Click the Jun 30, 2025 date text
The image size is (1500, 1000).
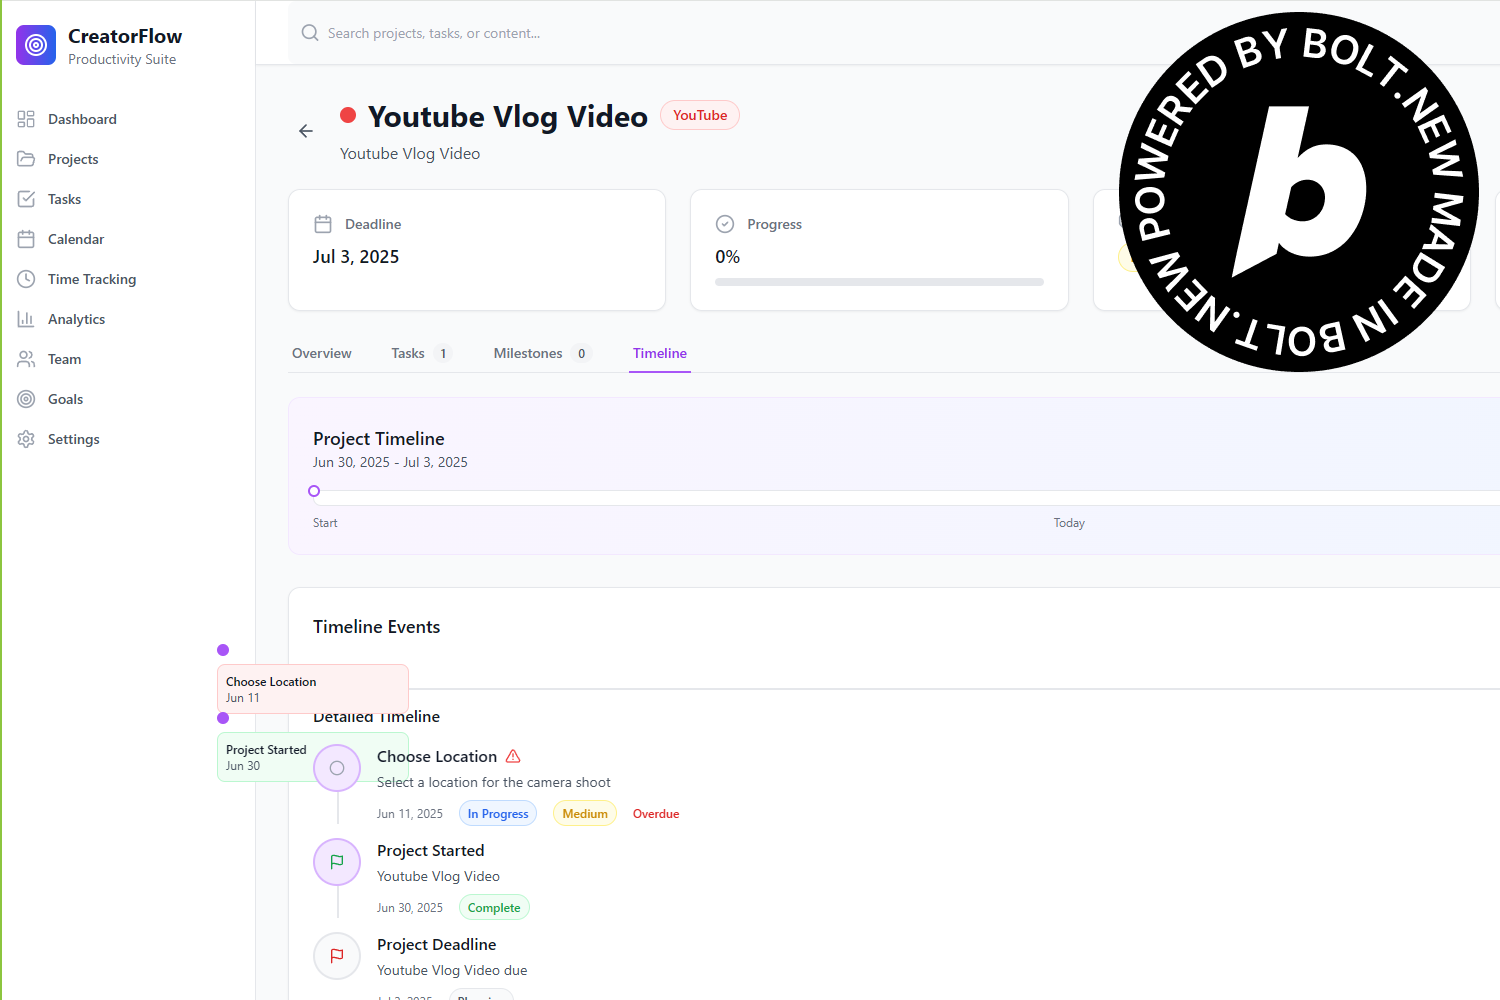pos(410,908)
